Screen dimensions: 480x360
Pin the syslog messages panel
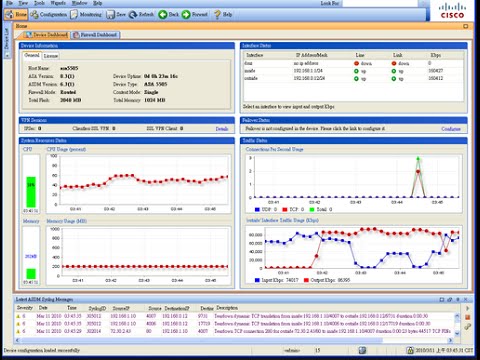click(458, 300)
